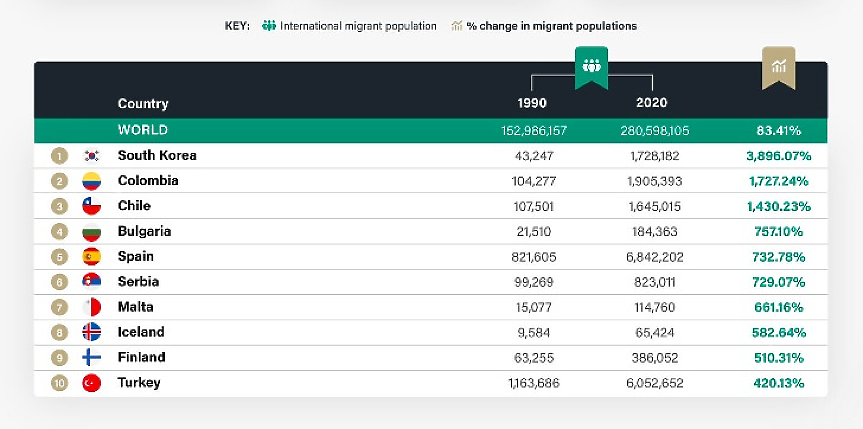This screenshot has height=429, width=863.
Task: Click the Chile flag icon
Action: (x=91, y=206)
